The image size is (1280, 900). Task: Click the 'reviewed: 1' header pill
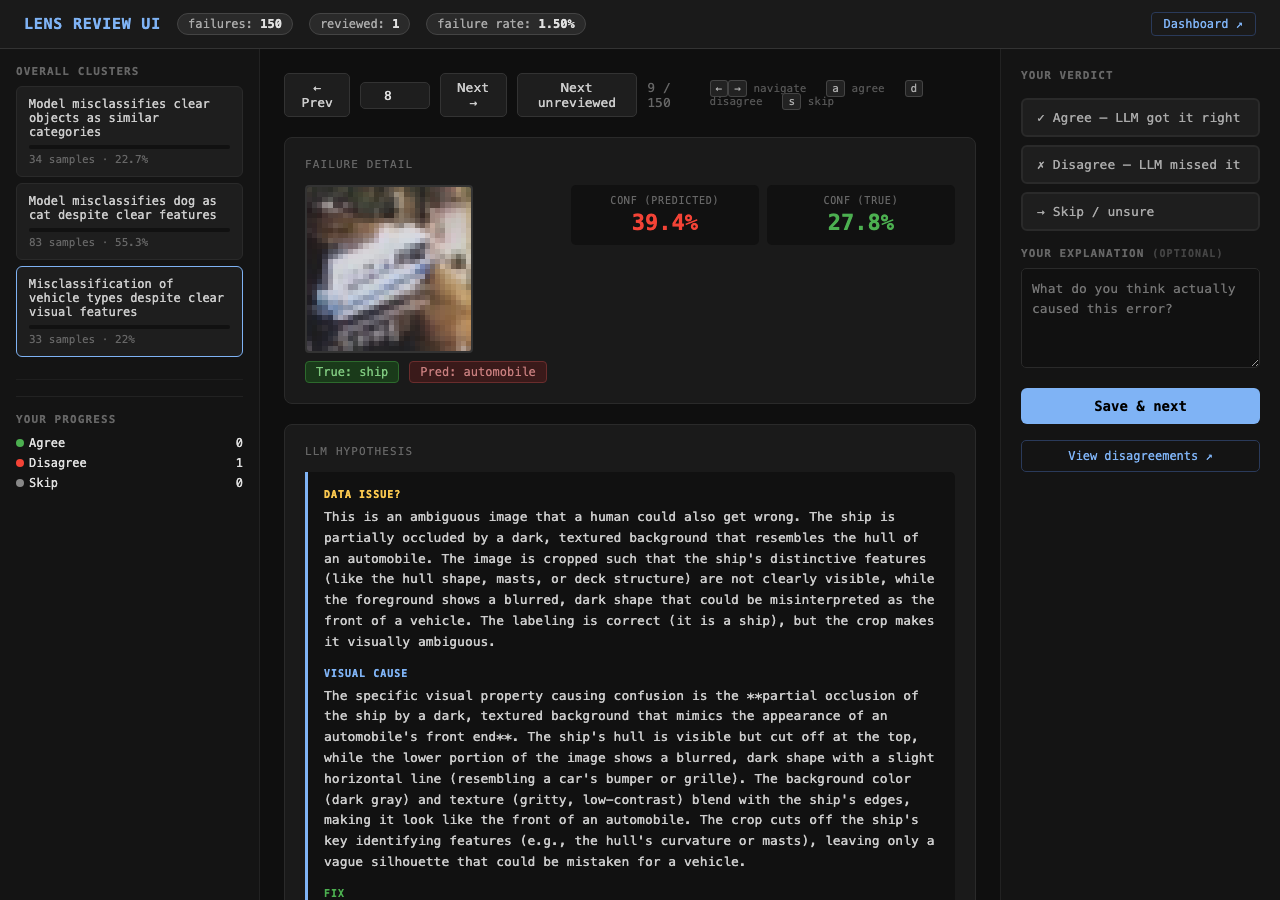[x=359, y=24]
